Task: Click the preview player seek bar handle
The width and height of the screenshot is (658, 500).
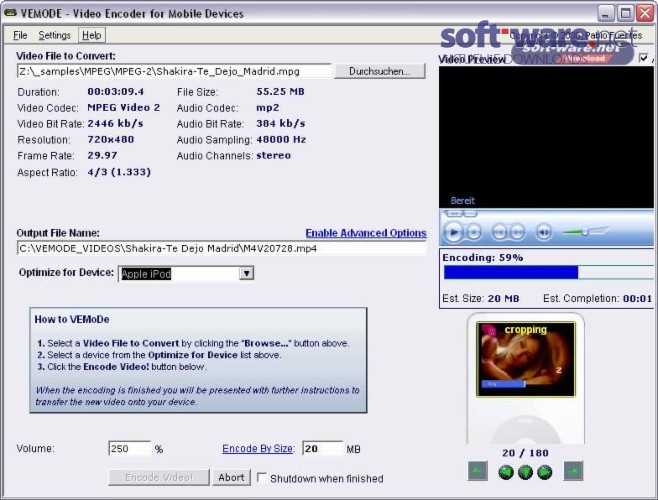Action: click(x=454, y=214)
